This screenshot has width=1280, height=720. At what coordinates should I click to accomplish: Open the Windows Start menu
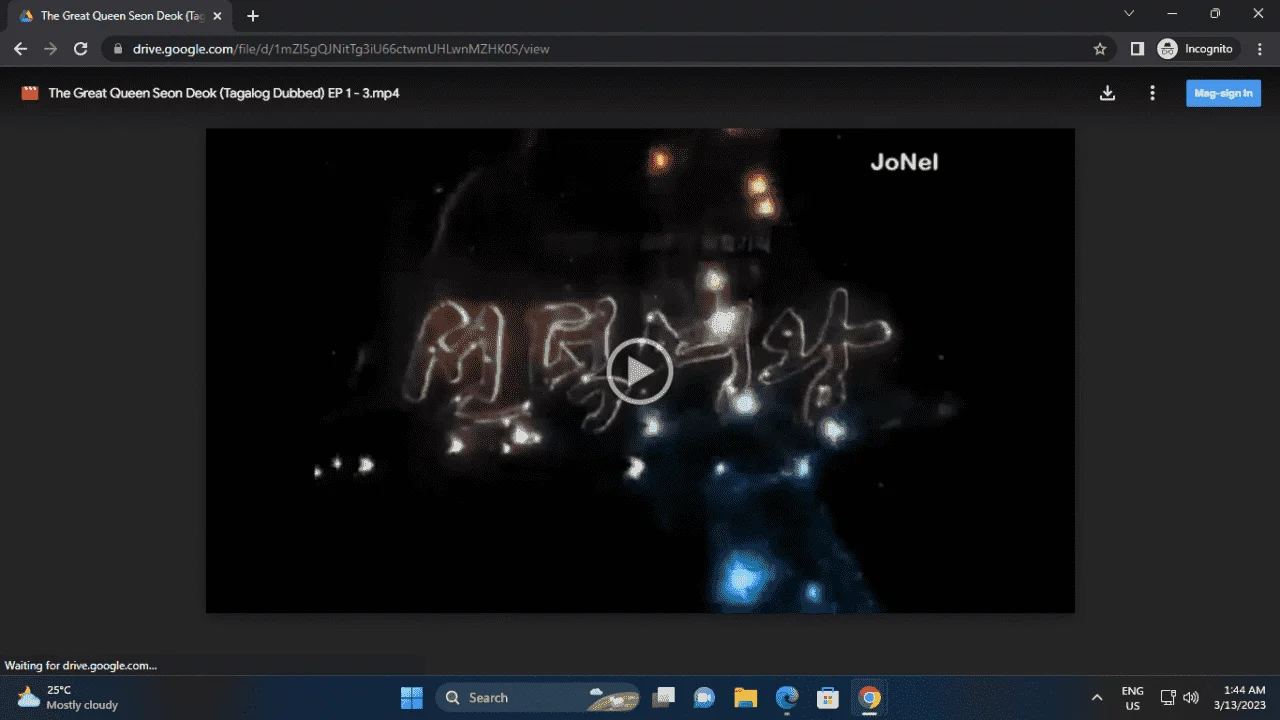(411, 697)
